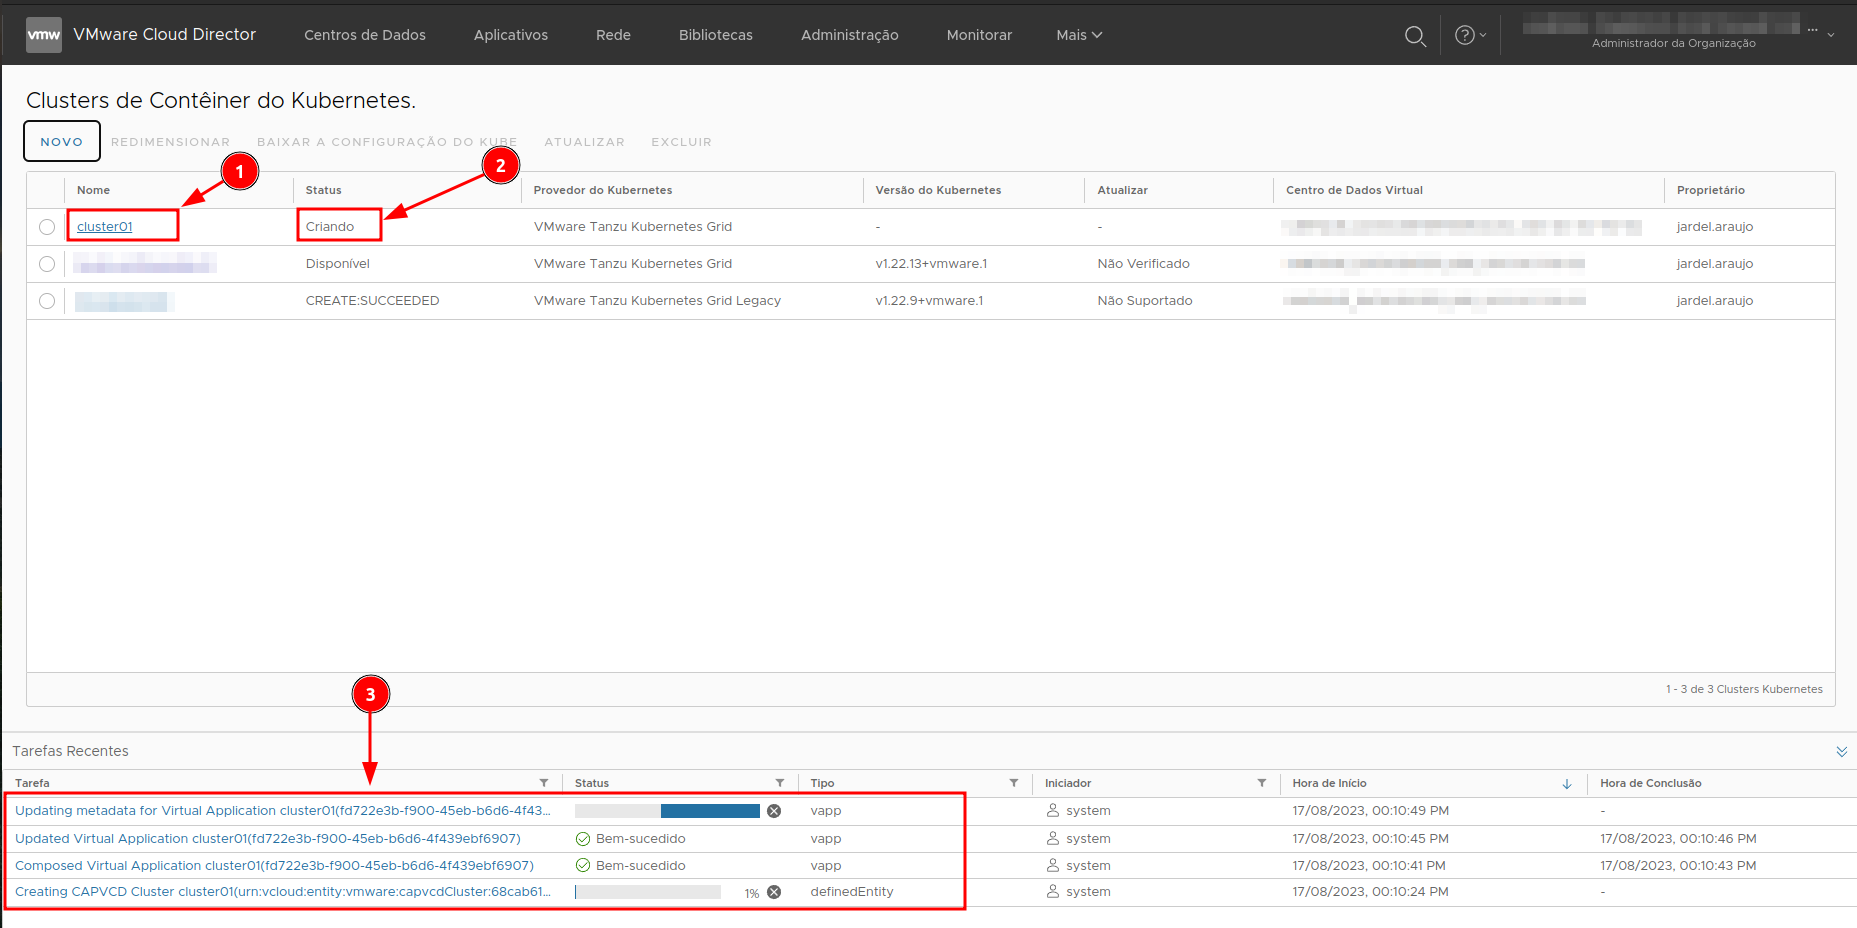
Task: Open the Rede section
Action: pyautogui.click(x=613, y=35)
